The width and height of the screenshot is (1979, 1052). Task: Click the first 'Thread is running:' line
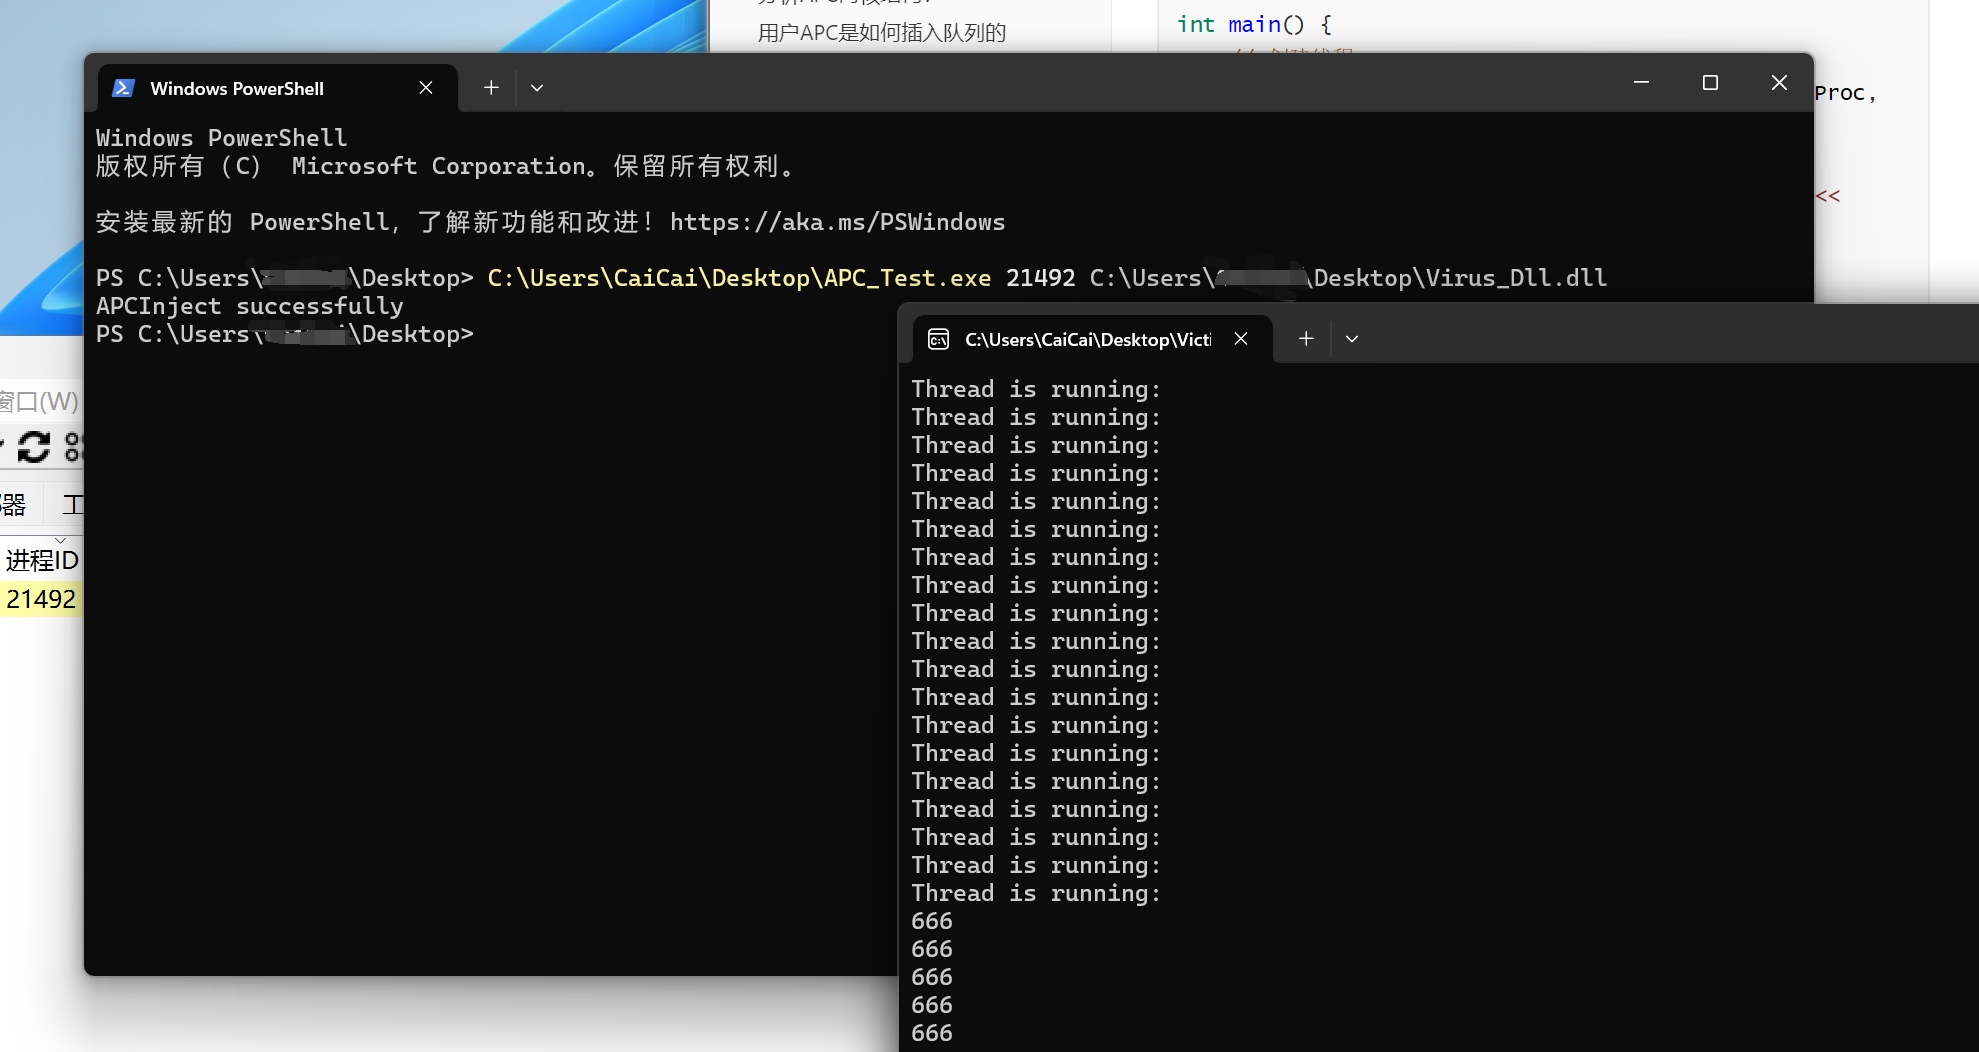point(1036,389)
